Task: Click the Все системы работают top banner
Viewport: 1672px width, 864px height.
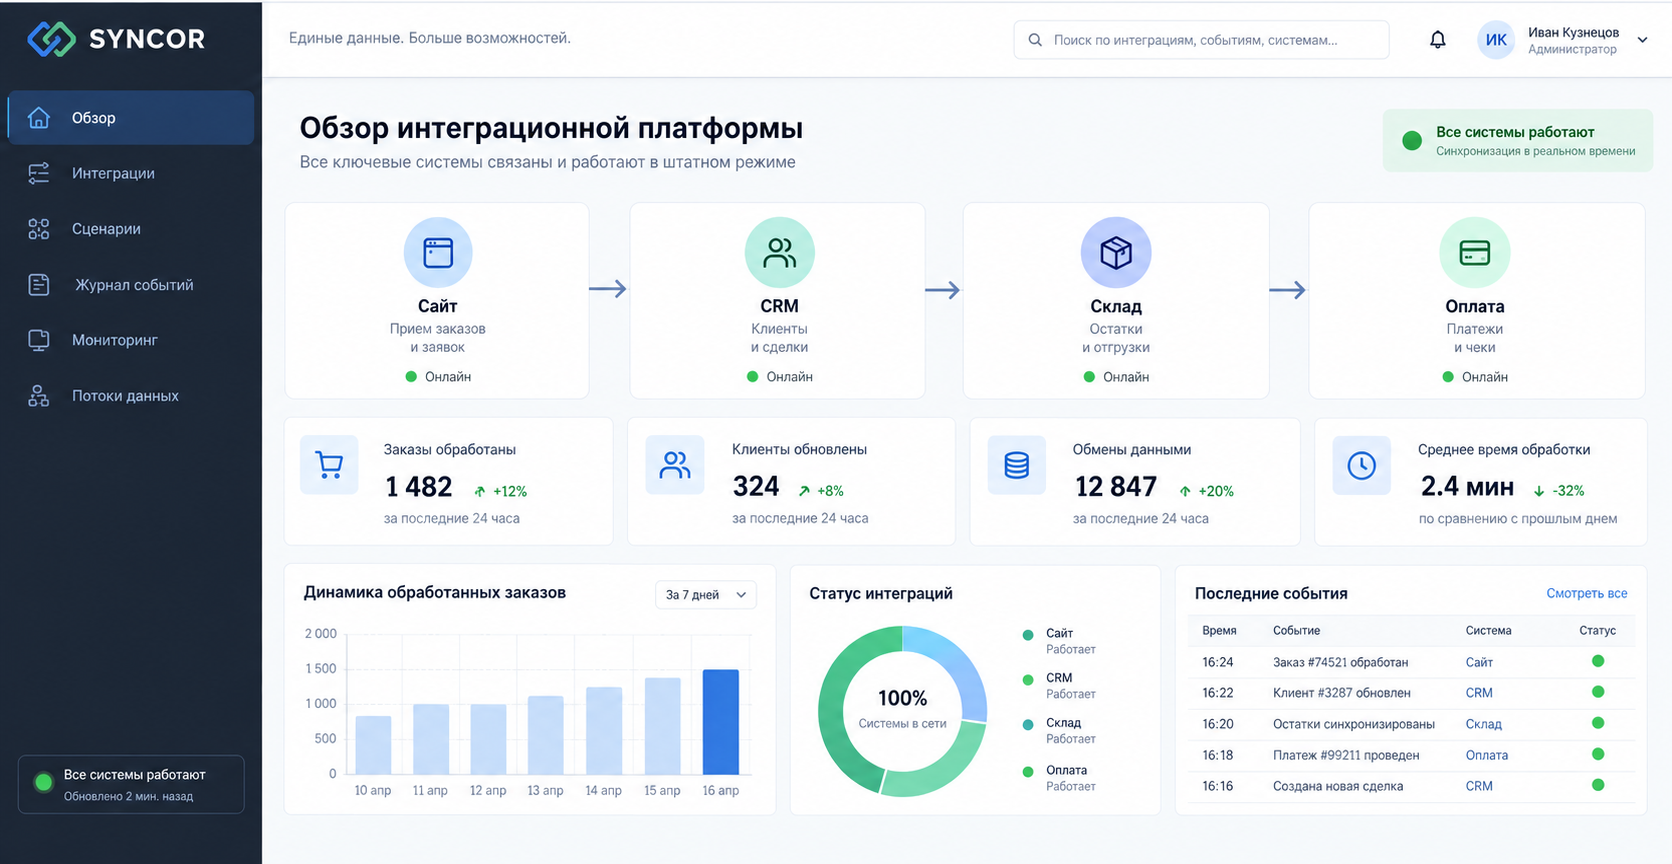Action: click(1518, 141)
